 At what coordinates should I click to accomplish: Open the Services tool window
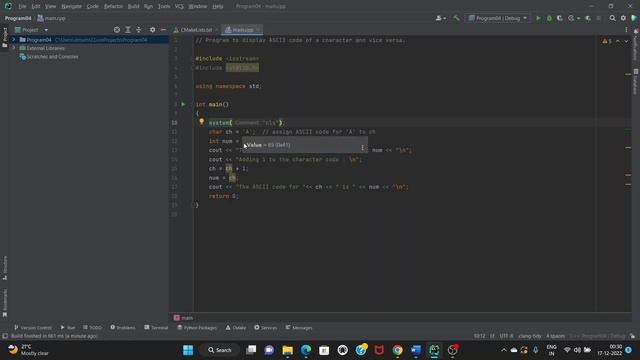[x=265, y=328]
